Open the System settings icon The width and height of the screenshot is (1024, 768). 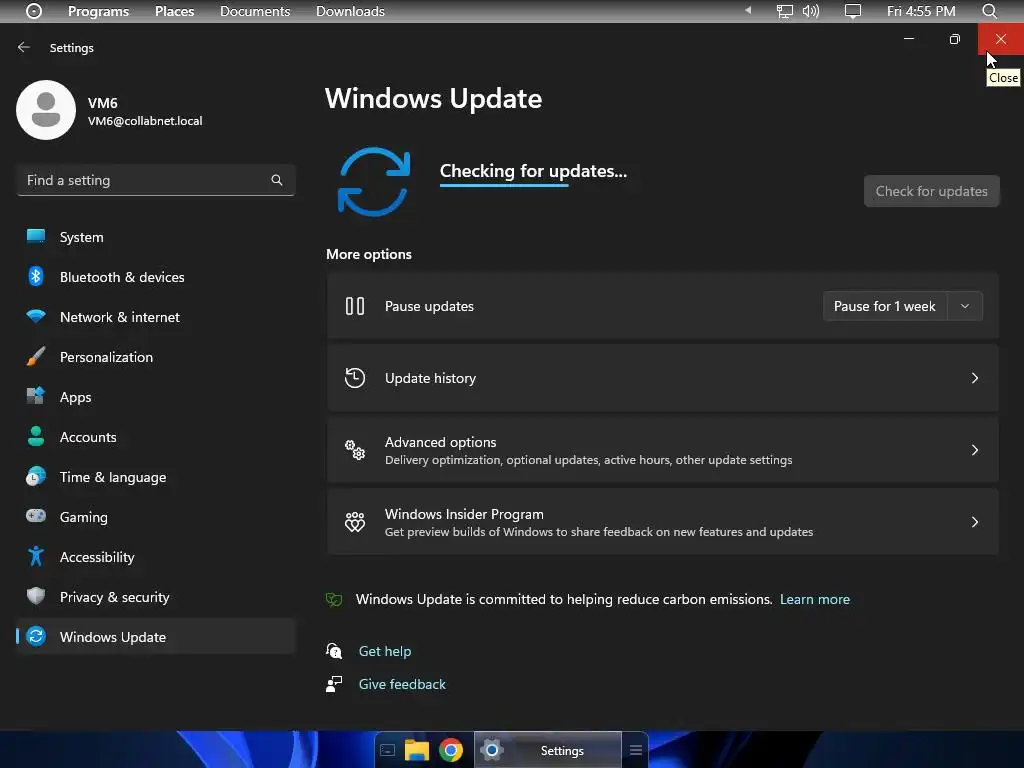[36, 236]
